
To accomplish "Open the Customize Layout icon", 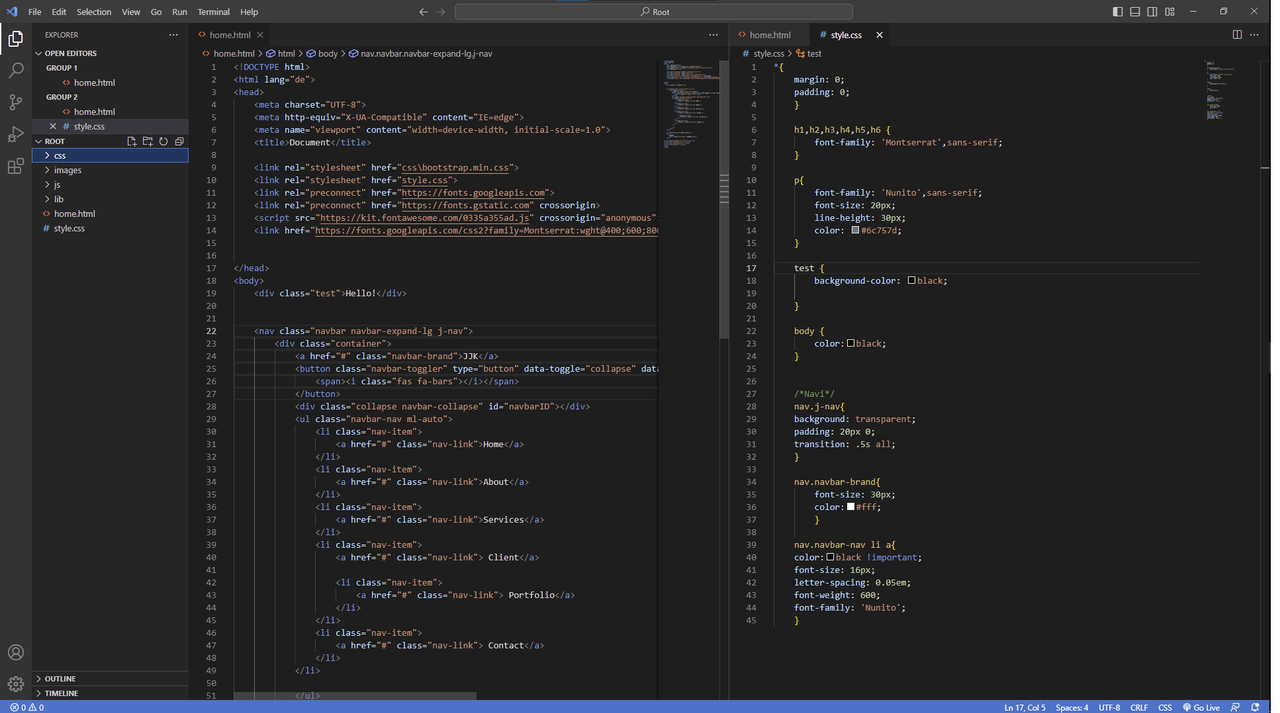I will 1170,12.
